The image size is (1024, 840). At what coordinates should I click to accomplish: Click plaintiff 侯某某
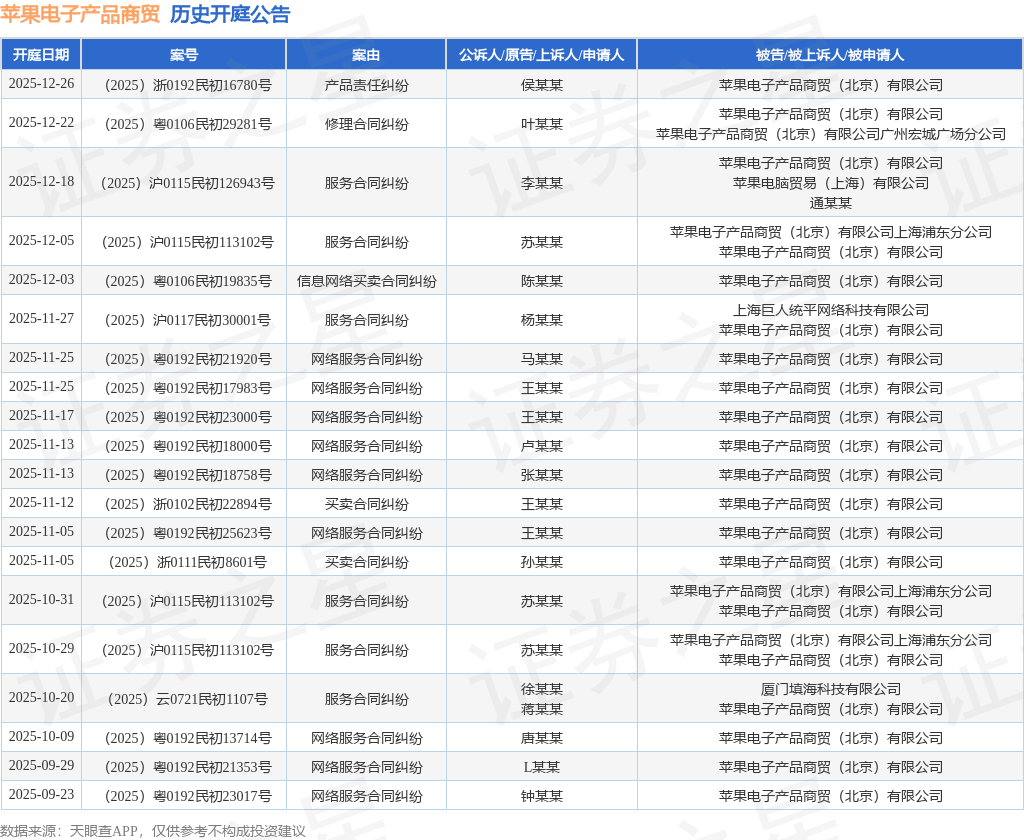(541, 85)
